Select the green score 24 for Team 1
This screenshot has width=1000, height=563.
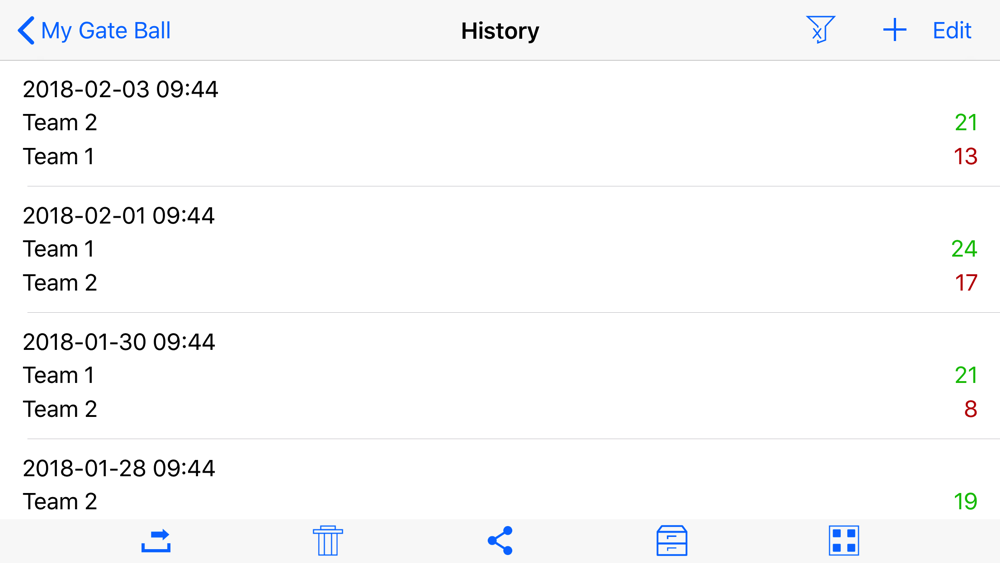tap(964, 249)
